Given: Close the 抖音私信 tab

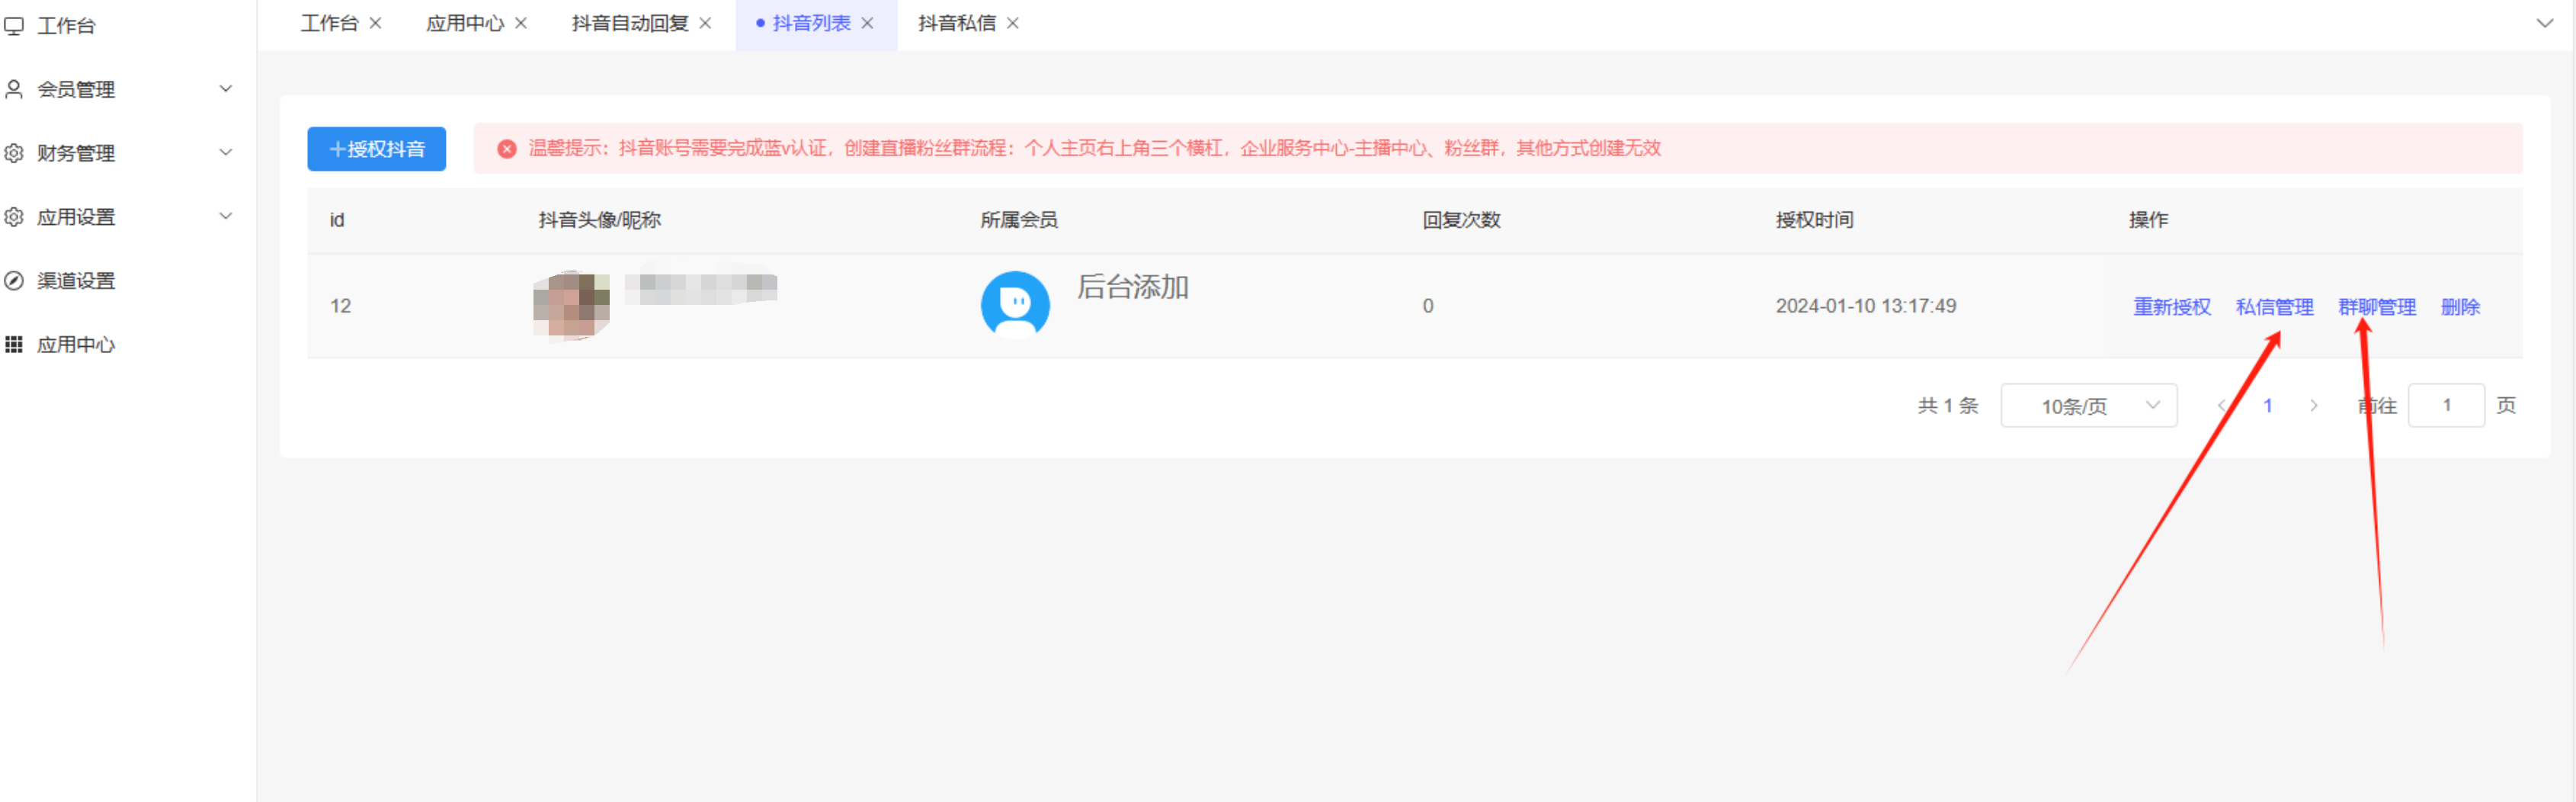Looking at the screenshot, I should [1013, 23].
